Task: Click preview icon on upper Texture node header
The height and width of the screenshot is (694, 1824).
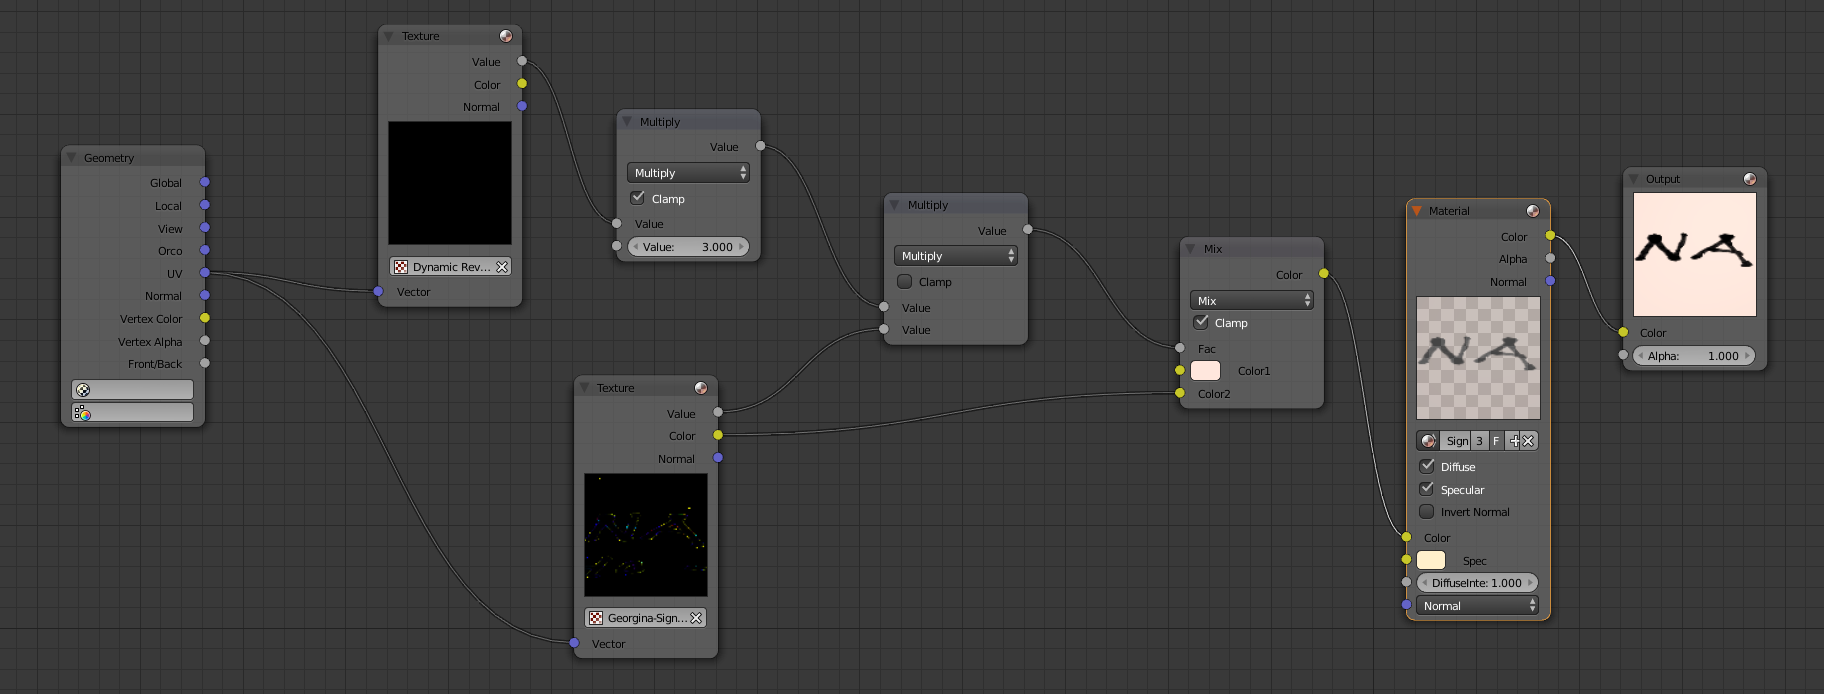Action: coord(506,36)
